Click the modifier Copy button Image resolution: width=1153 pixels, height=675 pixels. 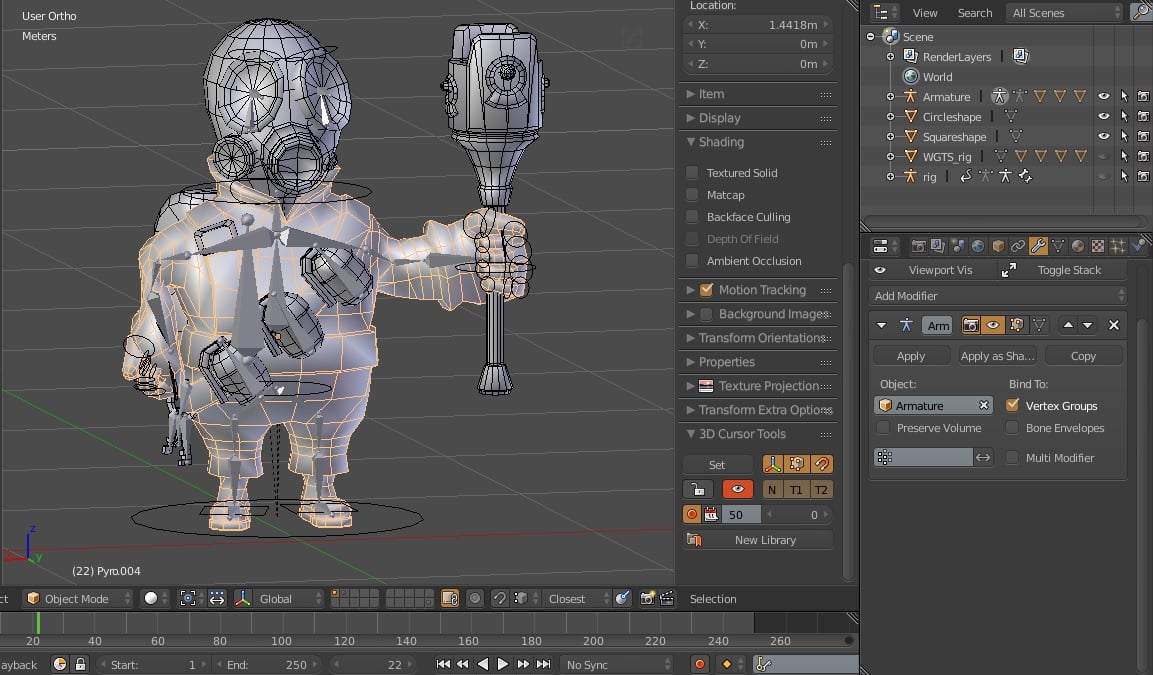[1083, 356]
